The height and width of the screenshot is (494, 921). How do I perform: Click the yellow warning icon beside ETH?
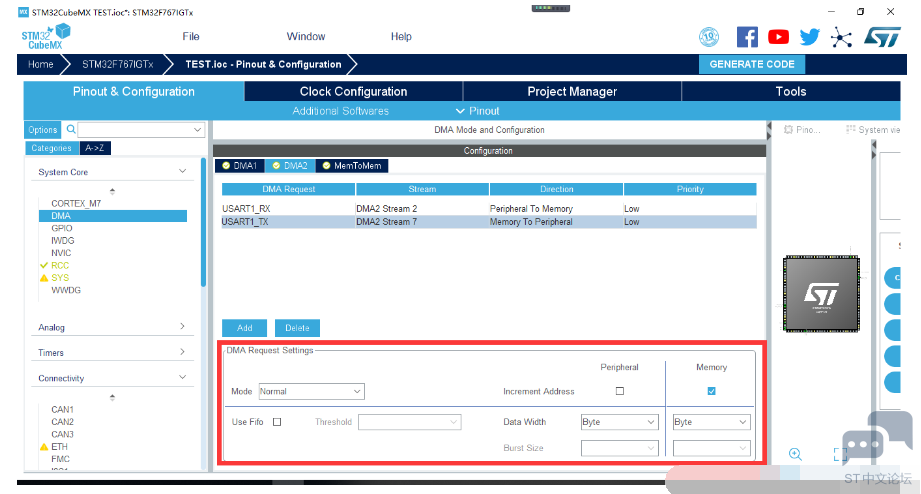click(44, 447)
